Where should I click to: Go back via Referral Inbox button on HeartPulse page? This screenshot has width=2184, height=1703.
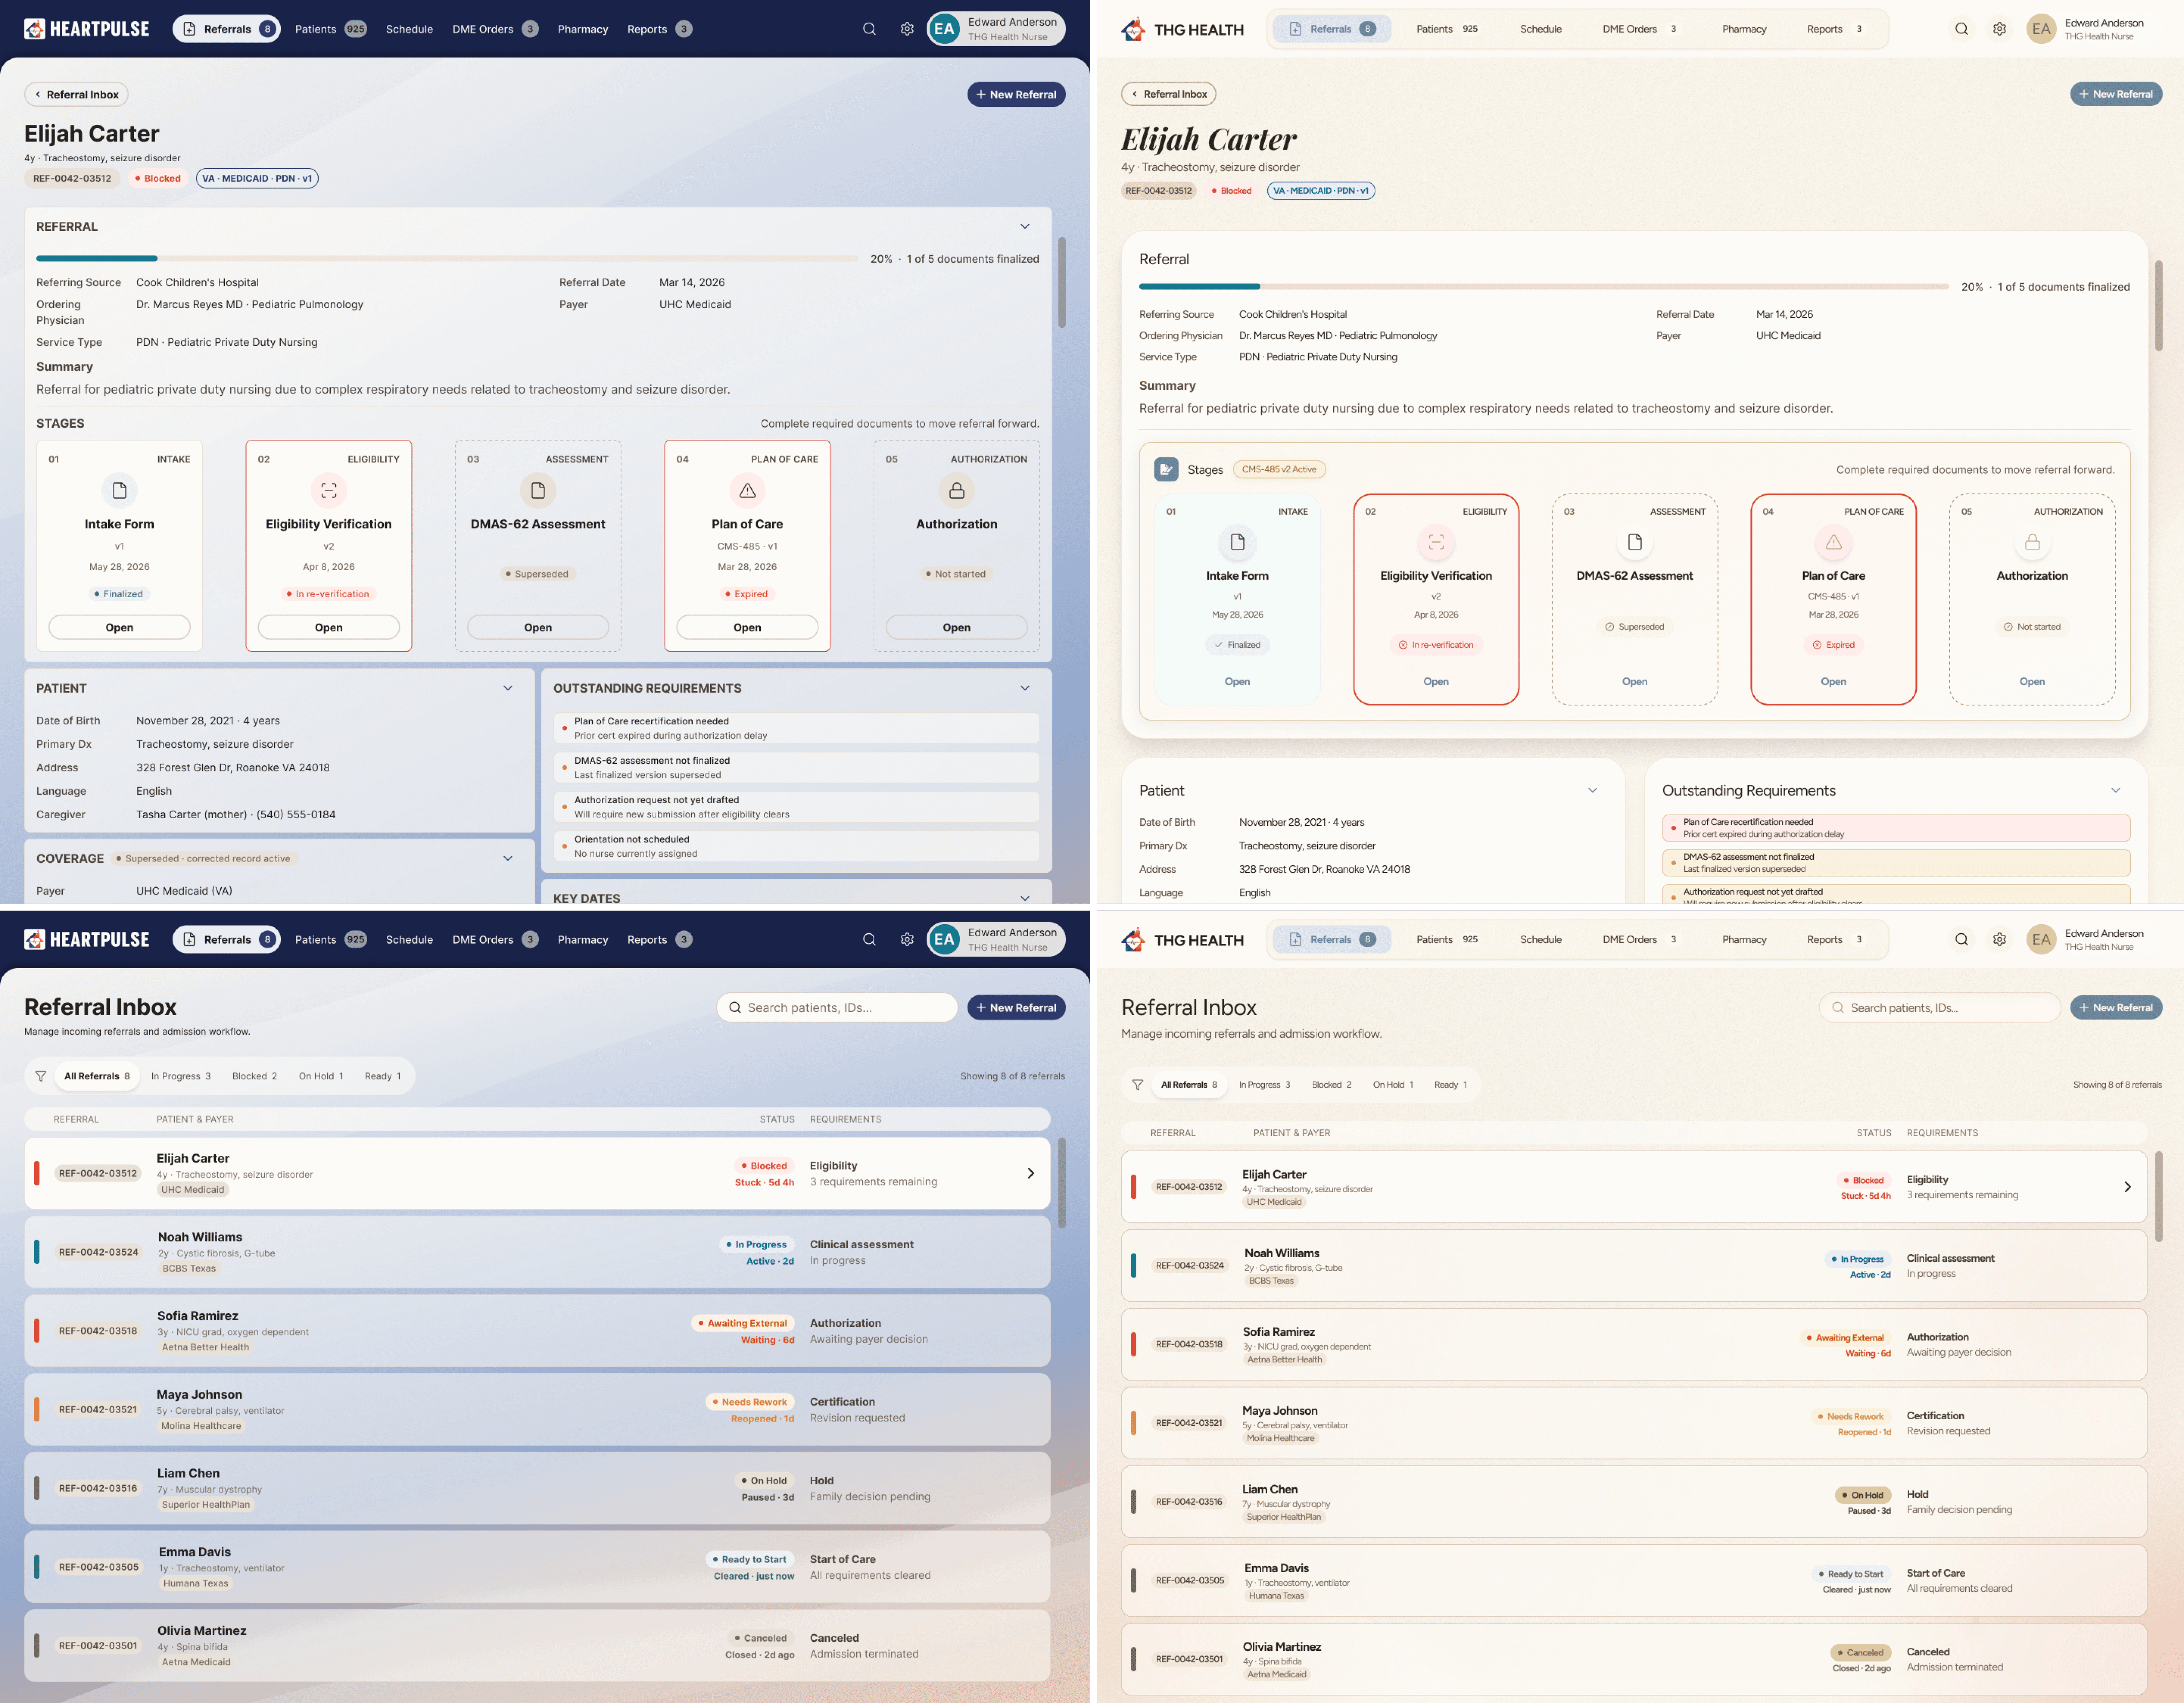76,94
